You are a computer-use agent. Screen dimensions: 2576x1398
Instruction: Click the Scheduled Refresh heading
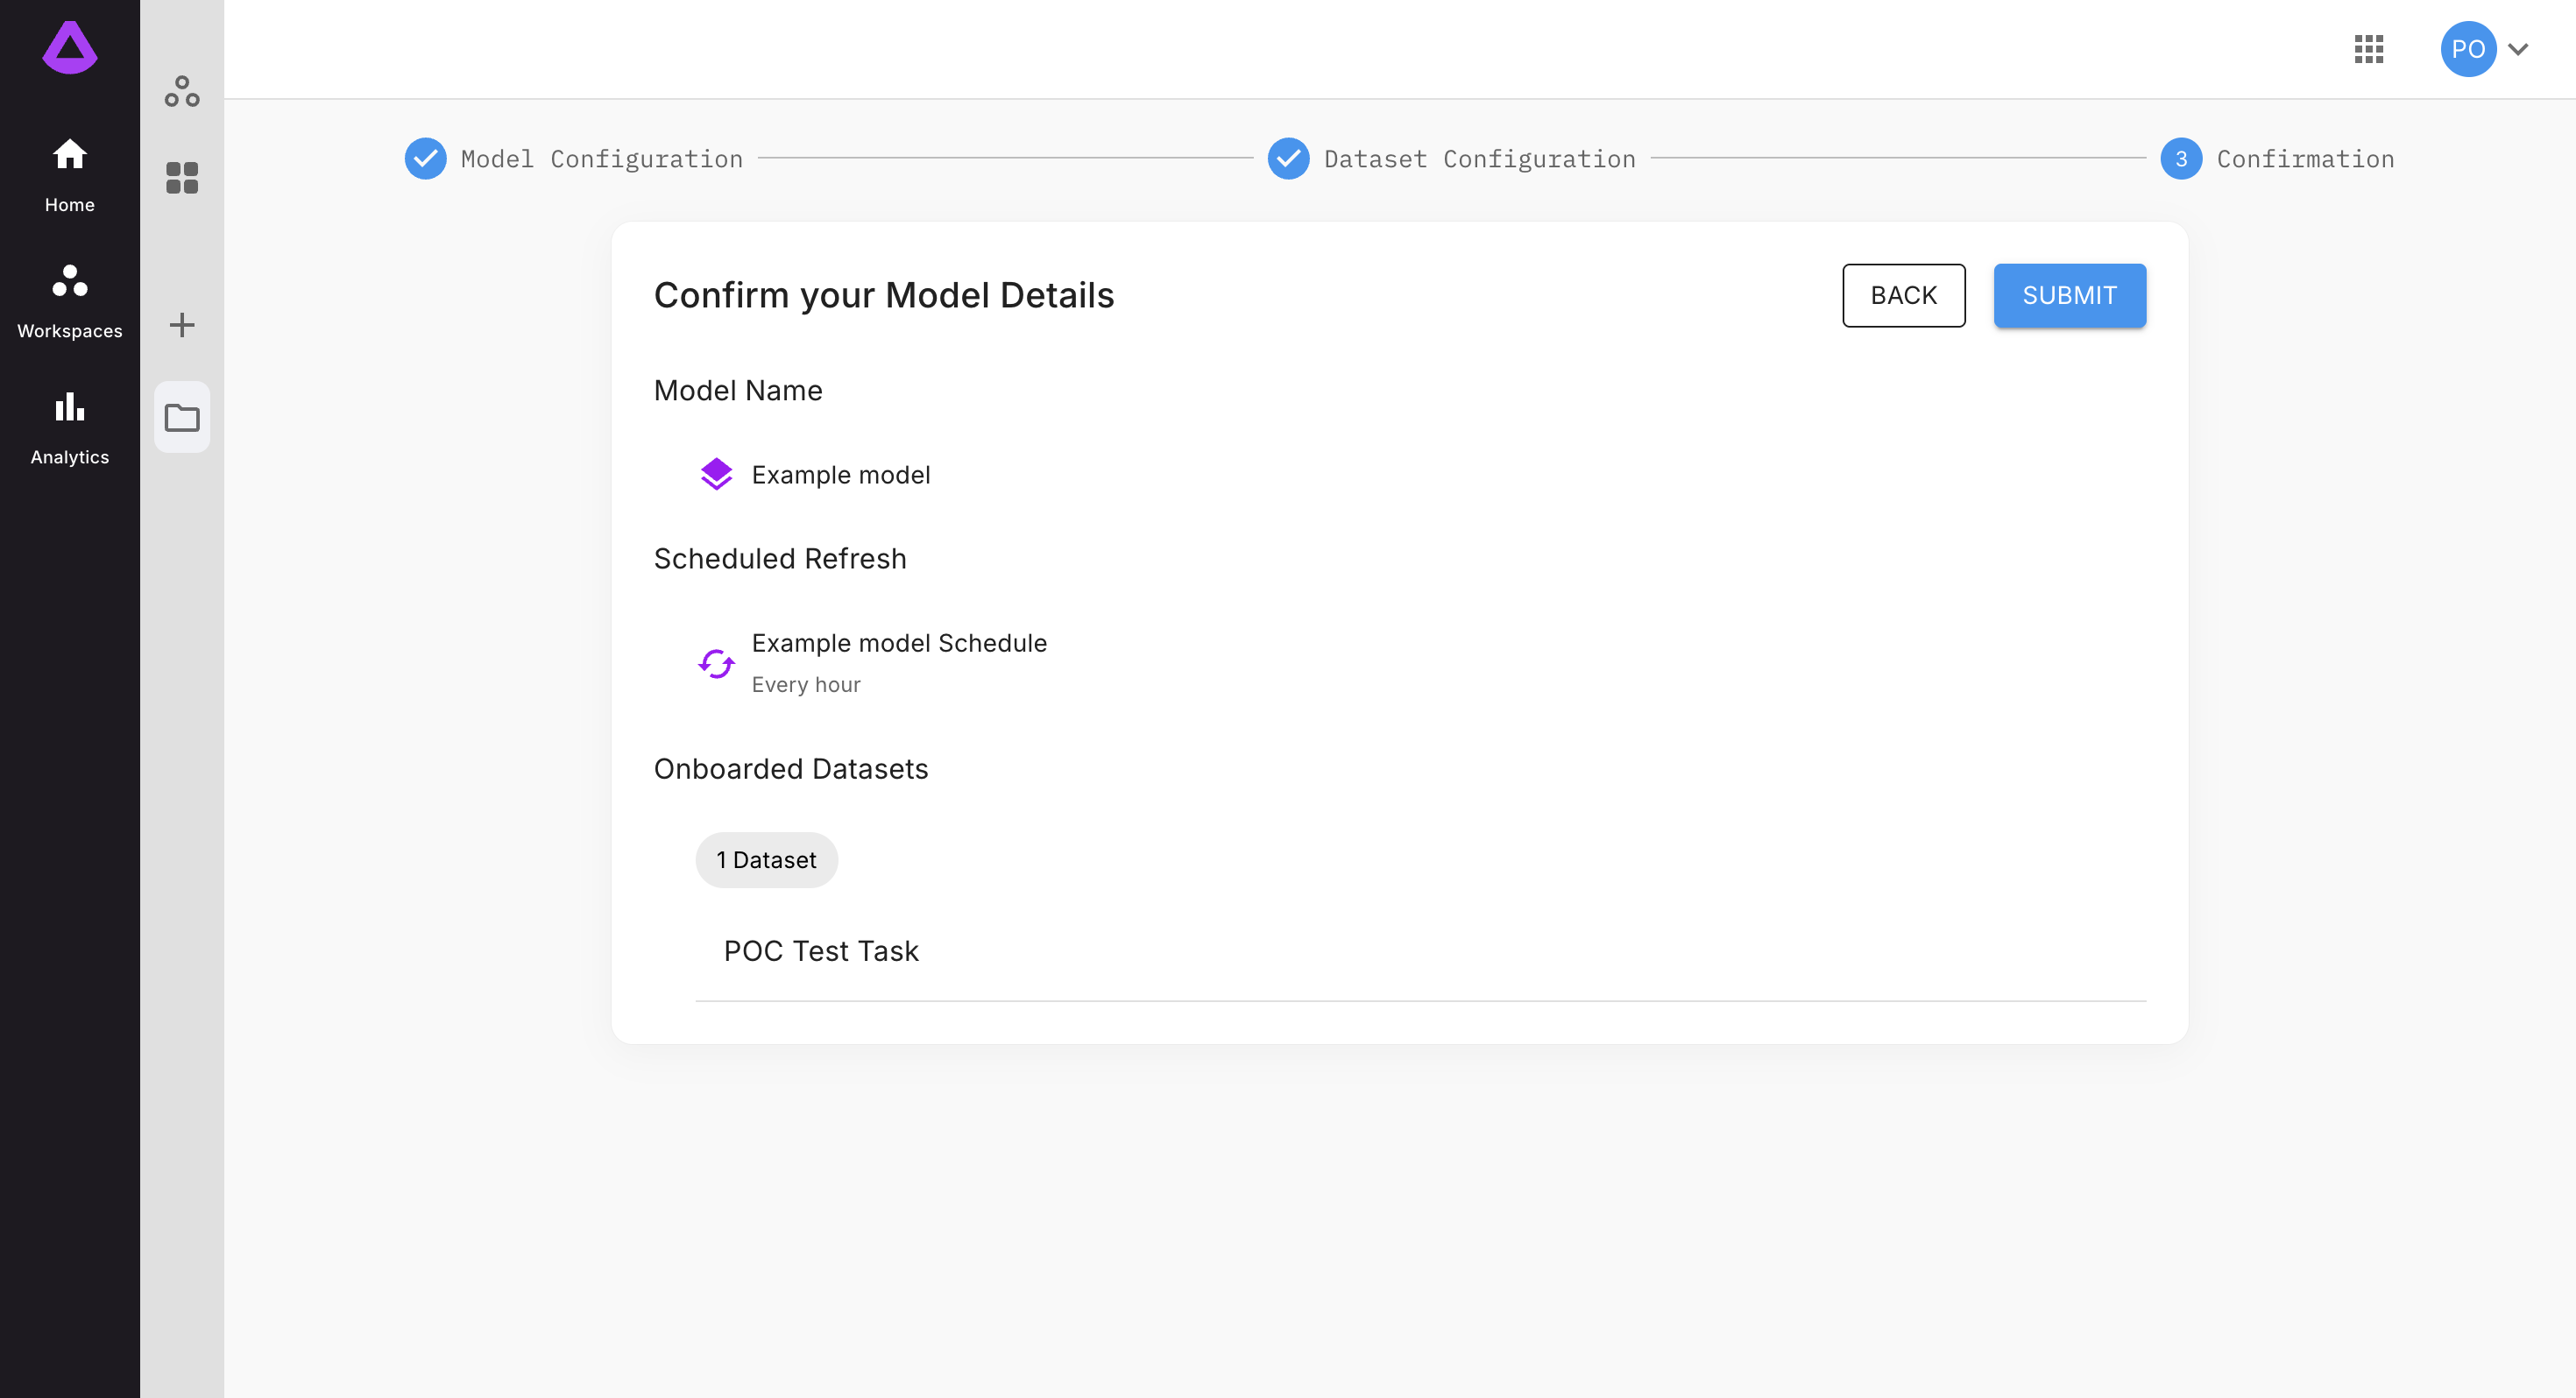point(780,559)
